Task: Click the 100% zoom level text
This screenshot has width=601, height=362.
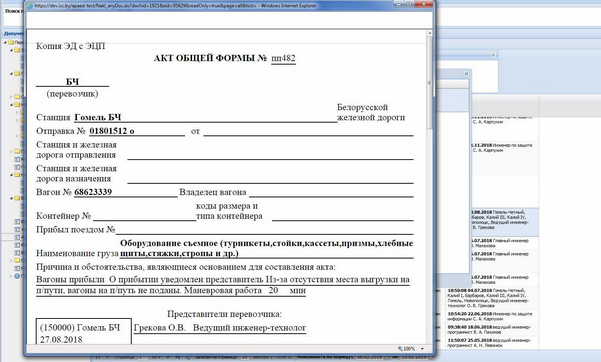Action: [x=409, y=349]
